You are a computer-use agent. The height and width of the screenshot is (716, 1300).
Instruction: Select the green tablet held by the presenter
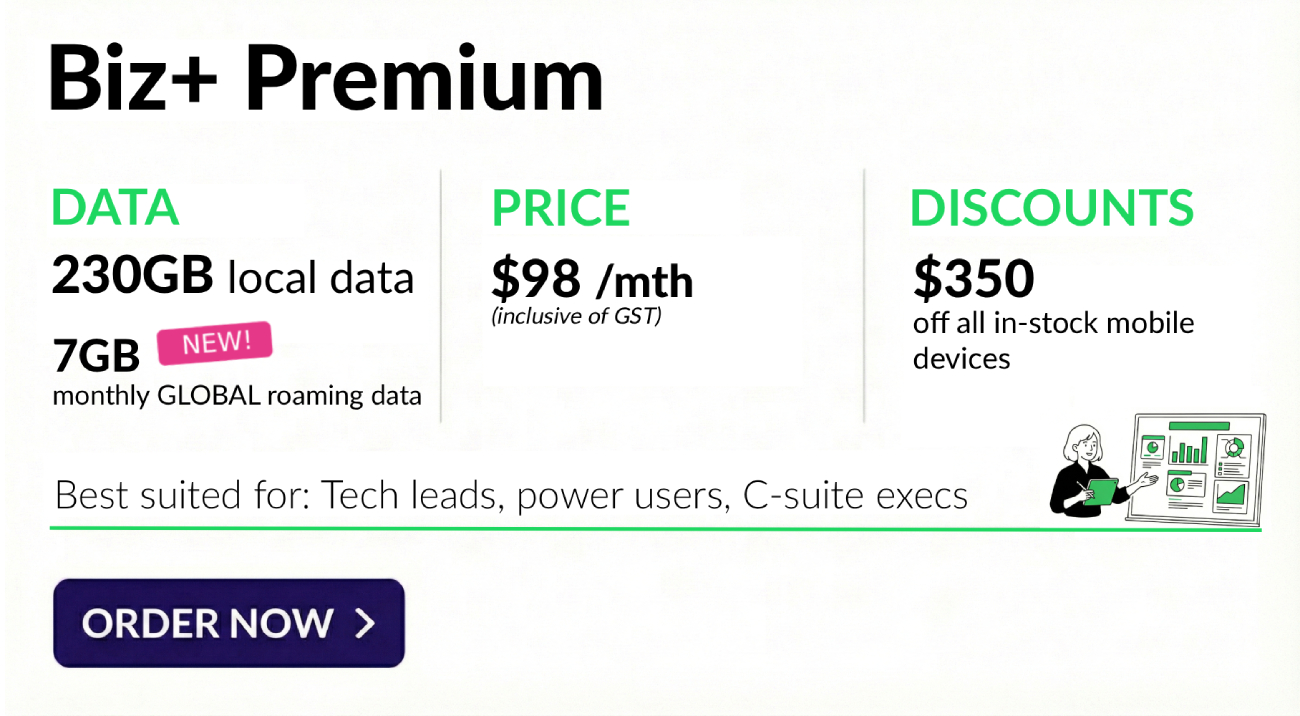pos(1102,490)
